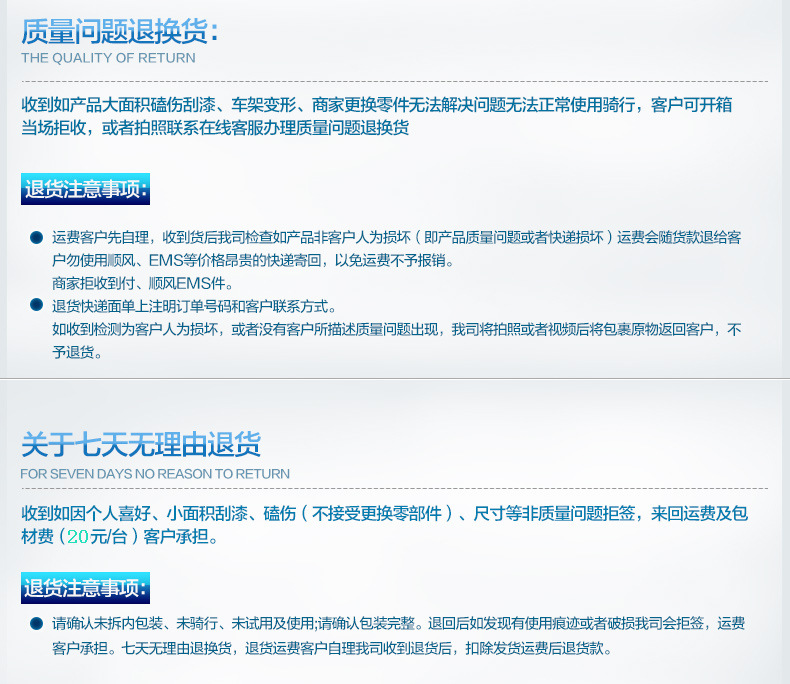This screenshot has height=684, width=790.
Task: Click the bullet dot before 请确认未拆内包装
Action: click(x=36, y=624)
